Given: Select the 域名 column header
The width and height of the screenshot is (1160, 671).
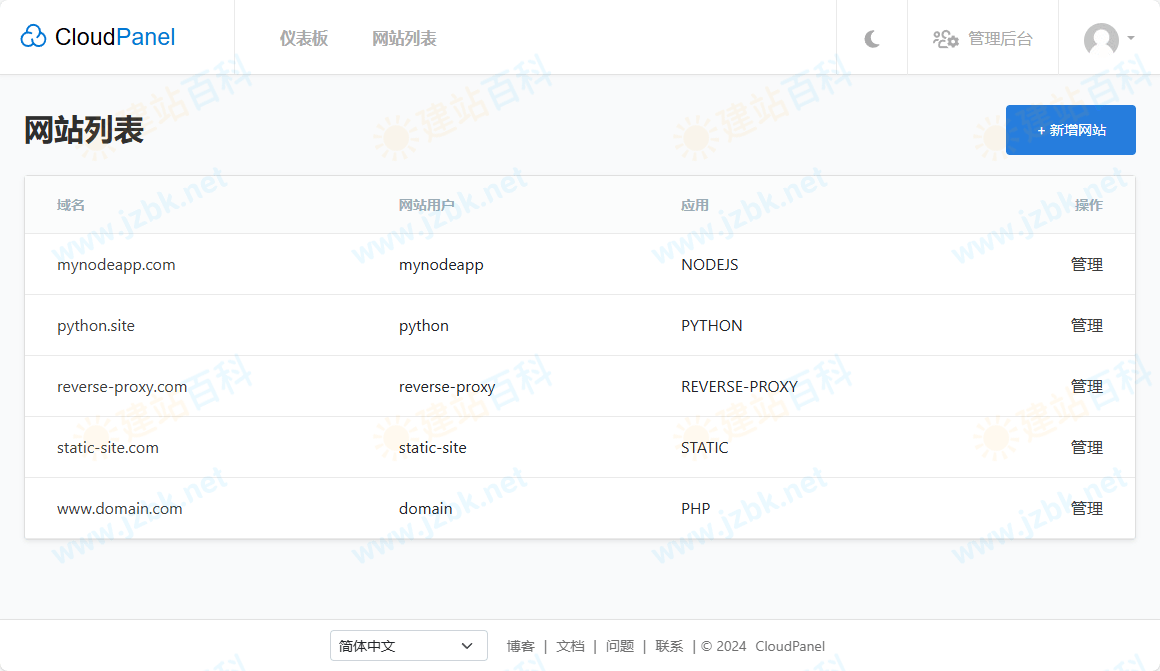Looking at the screenshot, I should [x=71, y=204].
